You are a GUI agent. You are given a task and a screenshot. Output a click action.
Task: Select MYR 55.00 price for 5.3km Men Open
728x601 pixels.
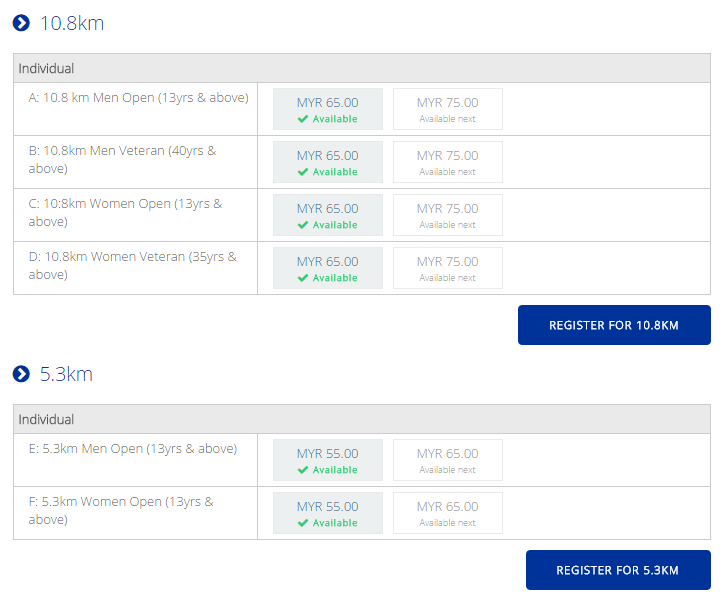click(328, 460)
